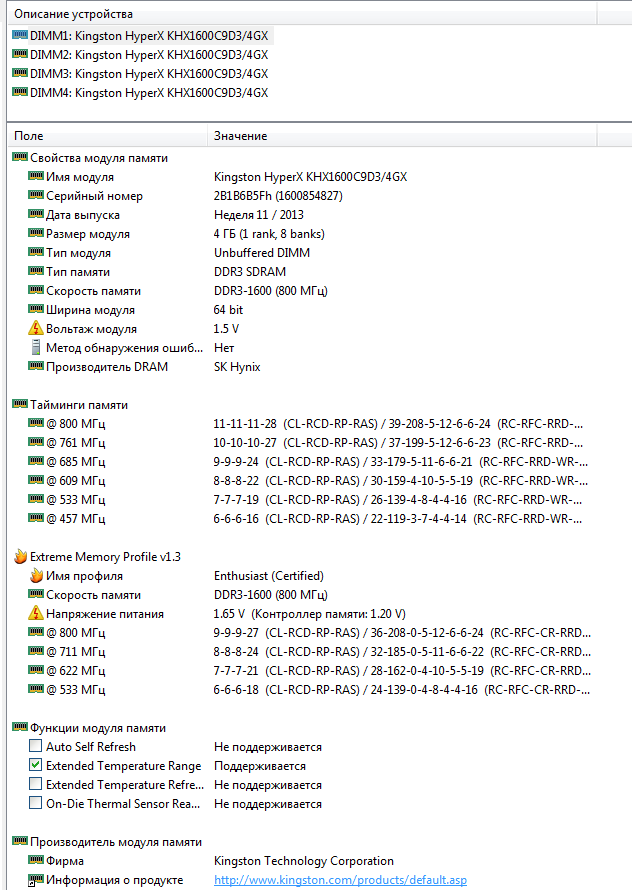Click the 'Вольтаж модуля' warning icon
The height and width of the screenshot is (890, 632).
[36, 328]
